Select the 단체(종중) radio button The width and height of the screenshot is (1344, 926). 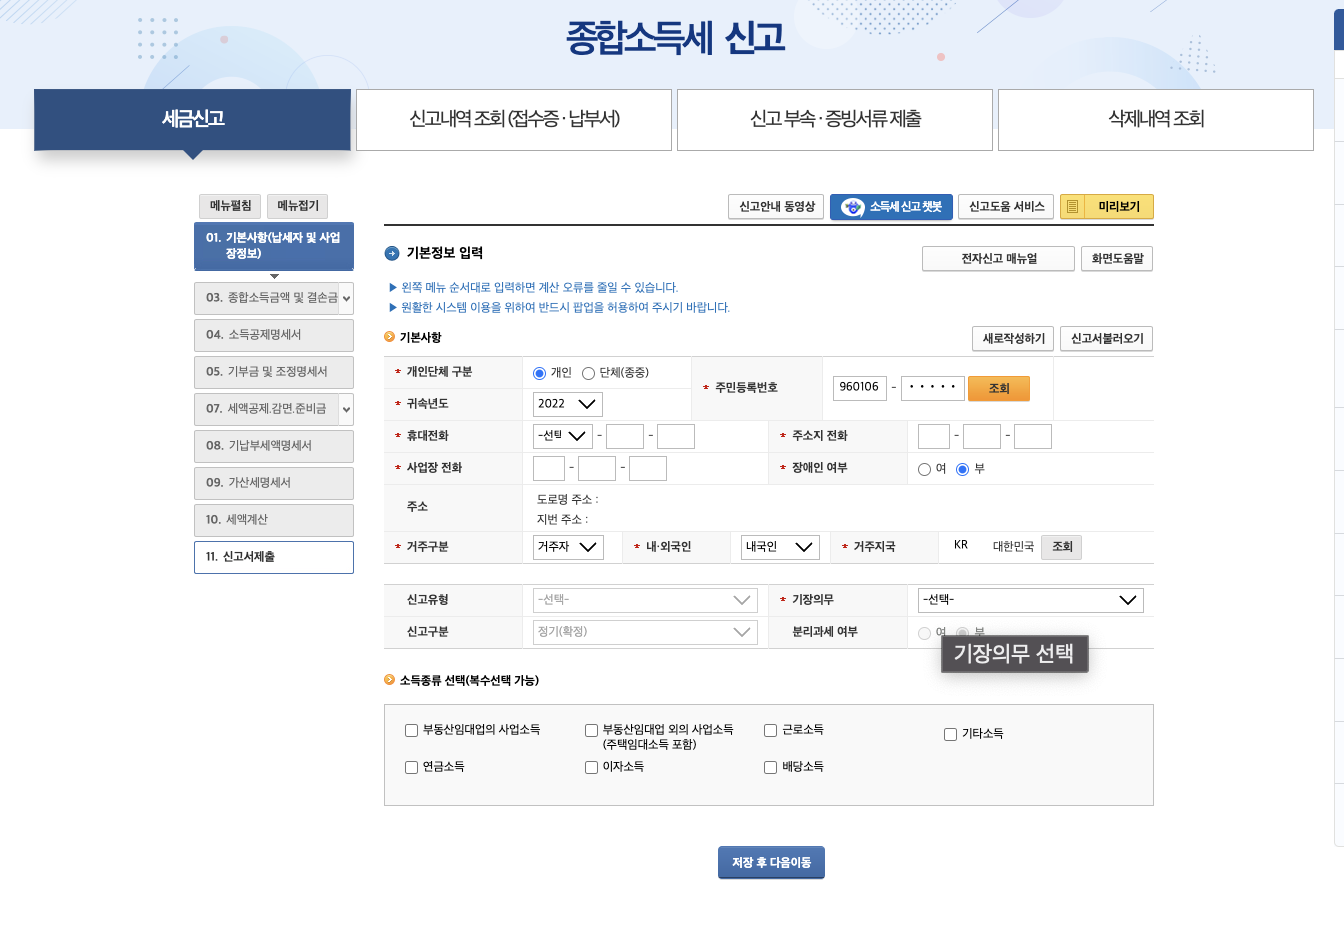coord(590,371)
